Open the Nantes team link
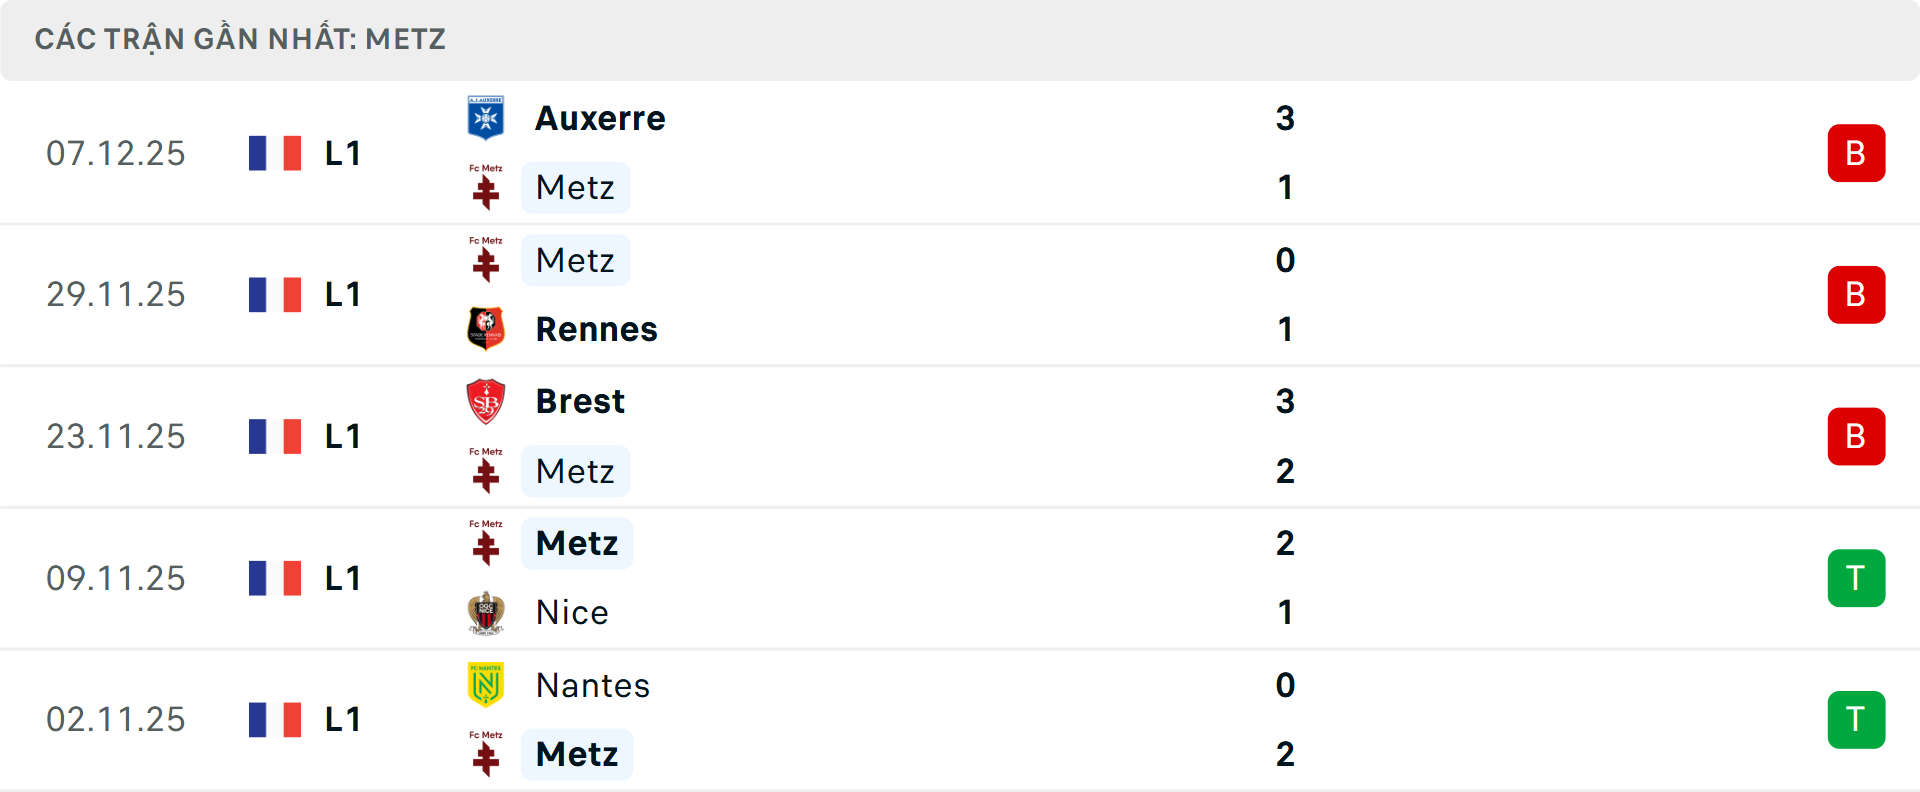1920x792 pixels. point(593,685)
